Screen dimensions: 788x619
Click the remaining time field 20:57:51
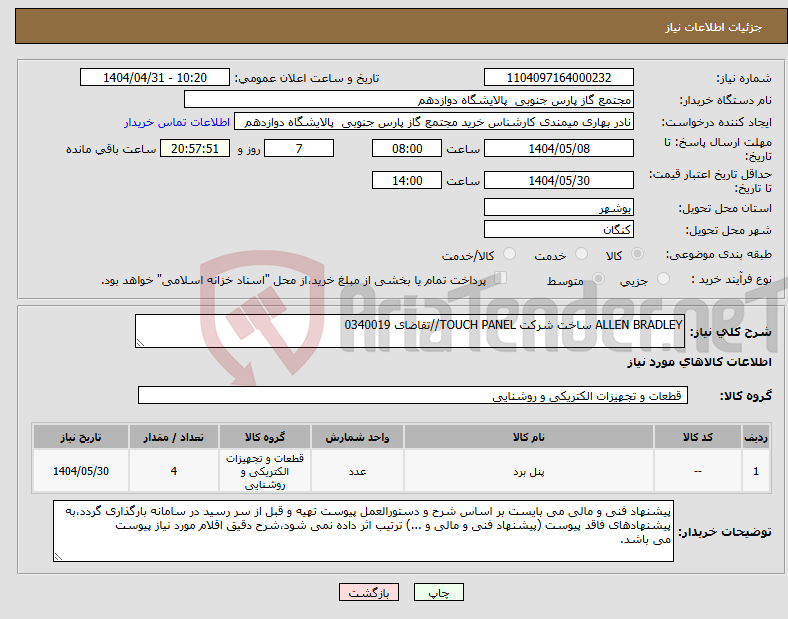(195, 148)
